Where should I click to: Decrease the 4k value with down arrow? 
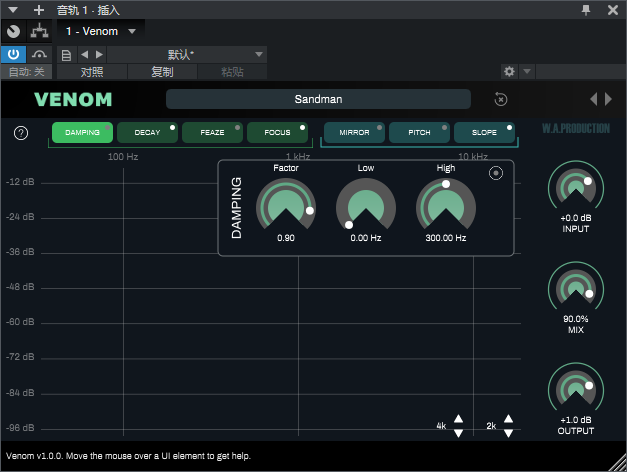pyautogui.click(x=459, y=433)
